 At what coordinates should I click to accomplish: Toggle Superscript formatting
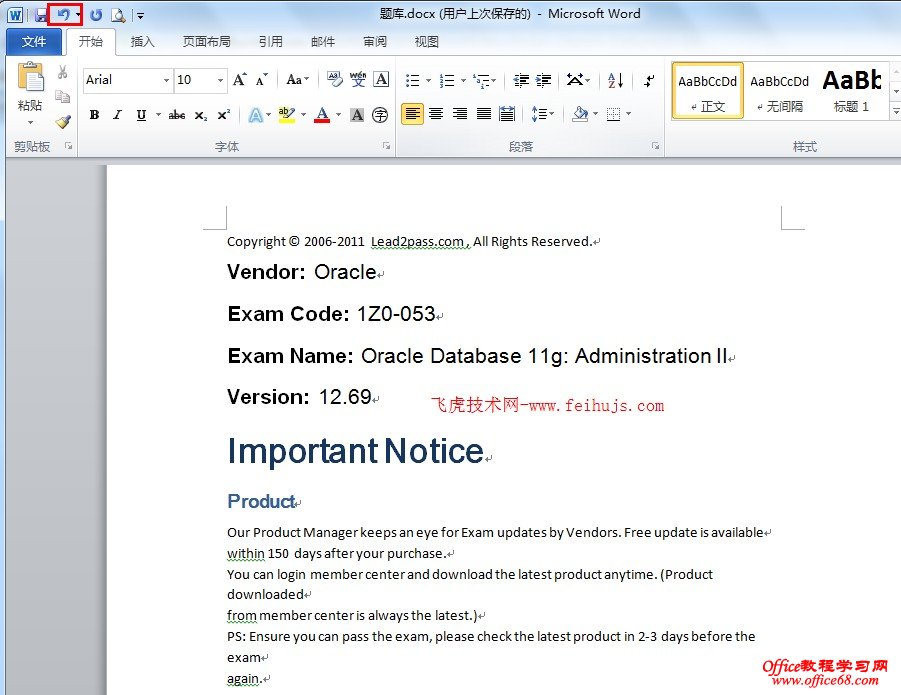coord(224,115)
